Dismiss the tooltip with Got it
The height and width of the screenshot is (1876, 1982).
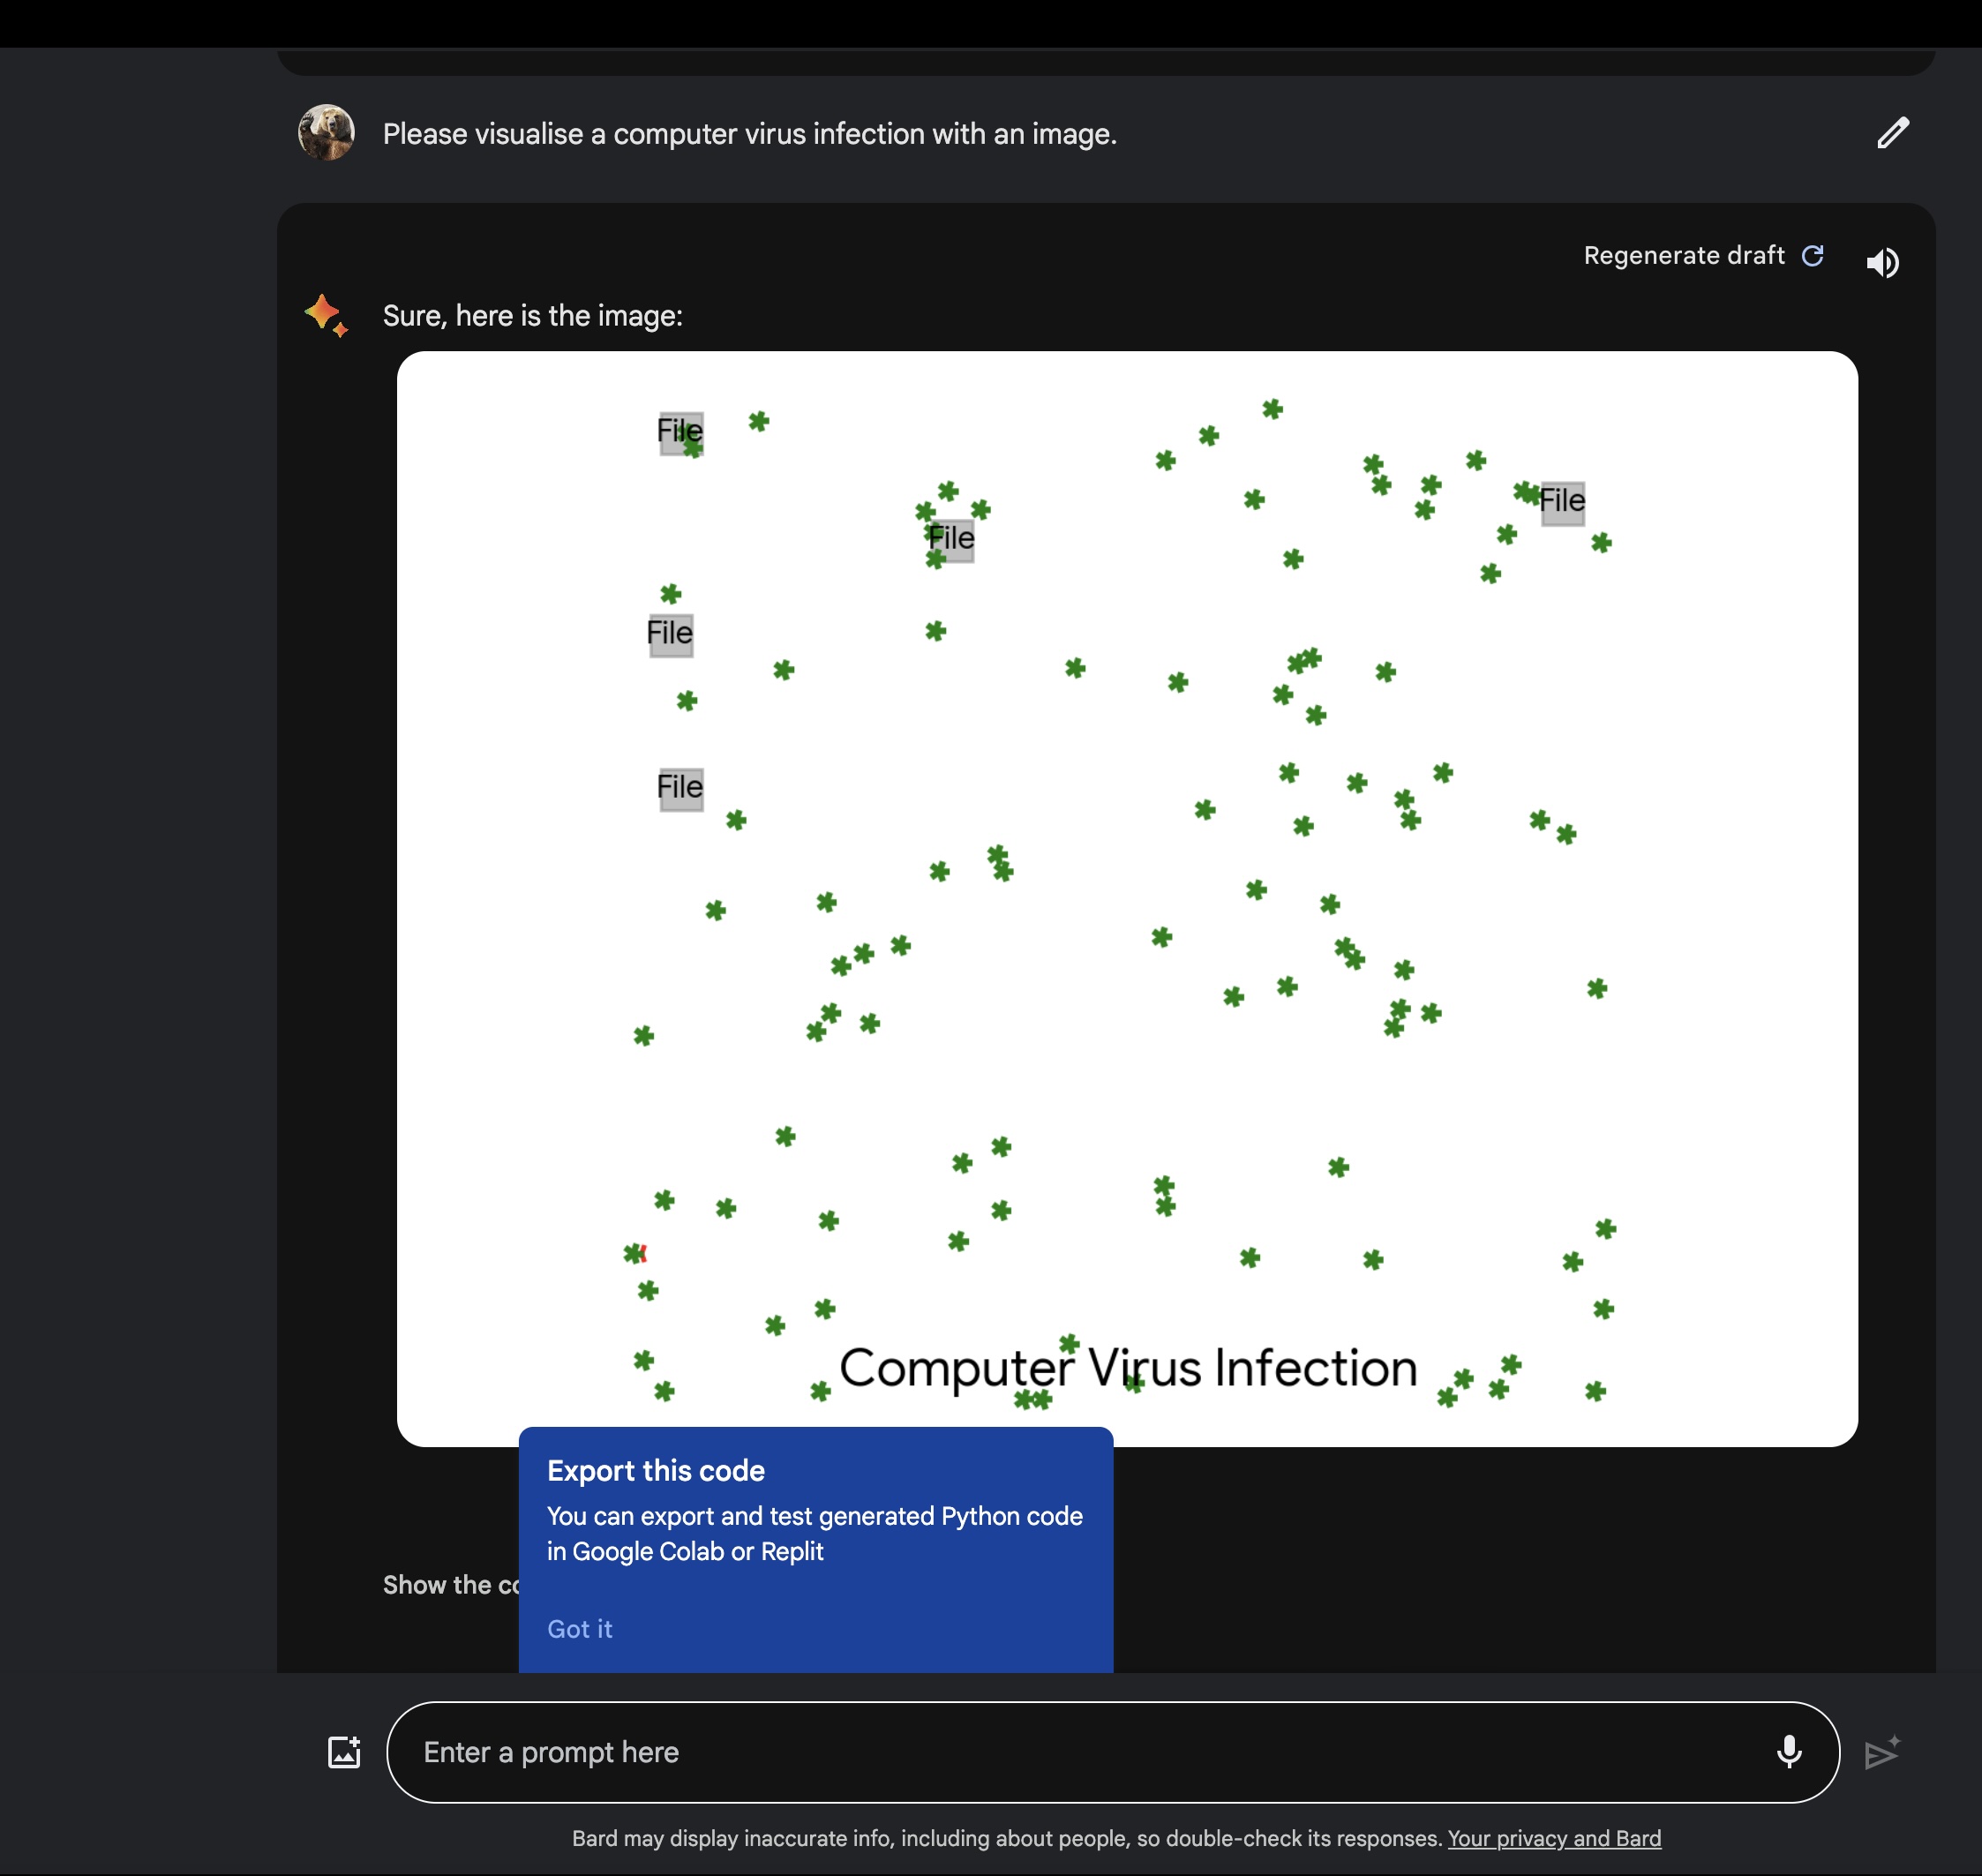pos(579,1629)
